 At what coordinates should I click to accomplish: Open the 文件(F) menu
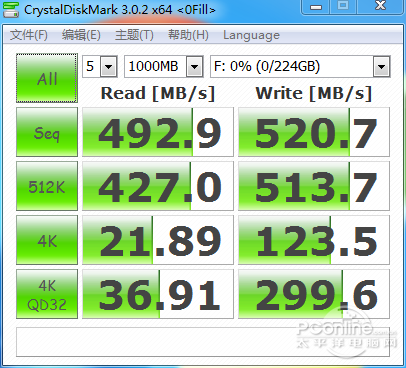29,35
